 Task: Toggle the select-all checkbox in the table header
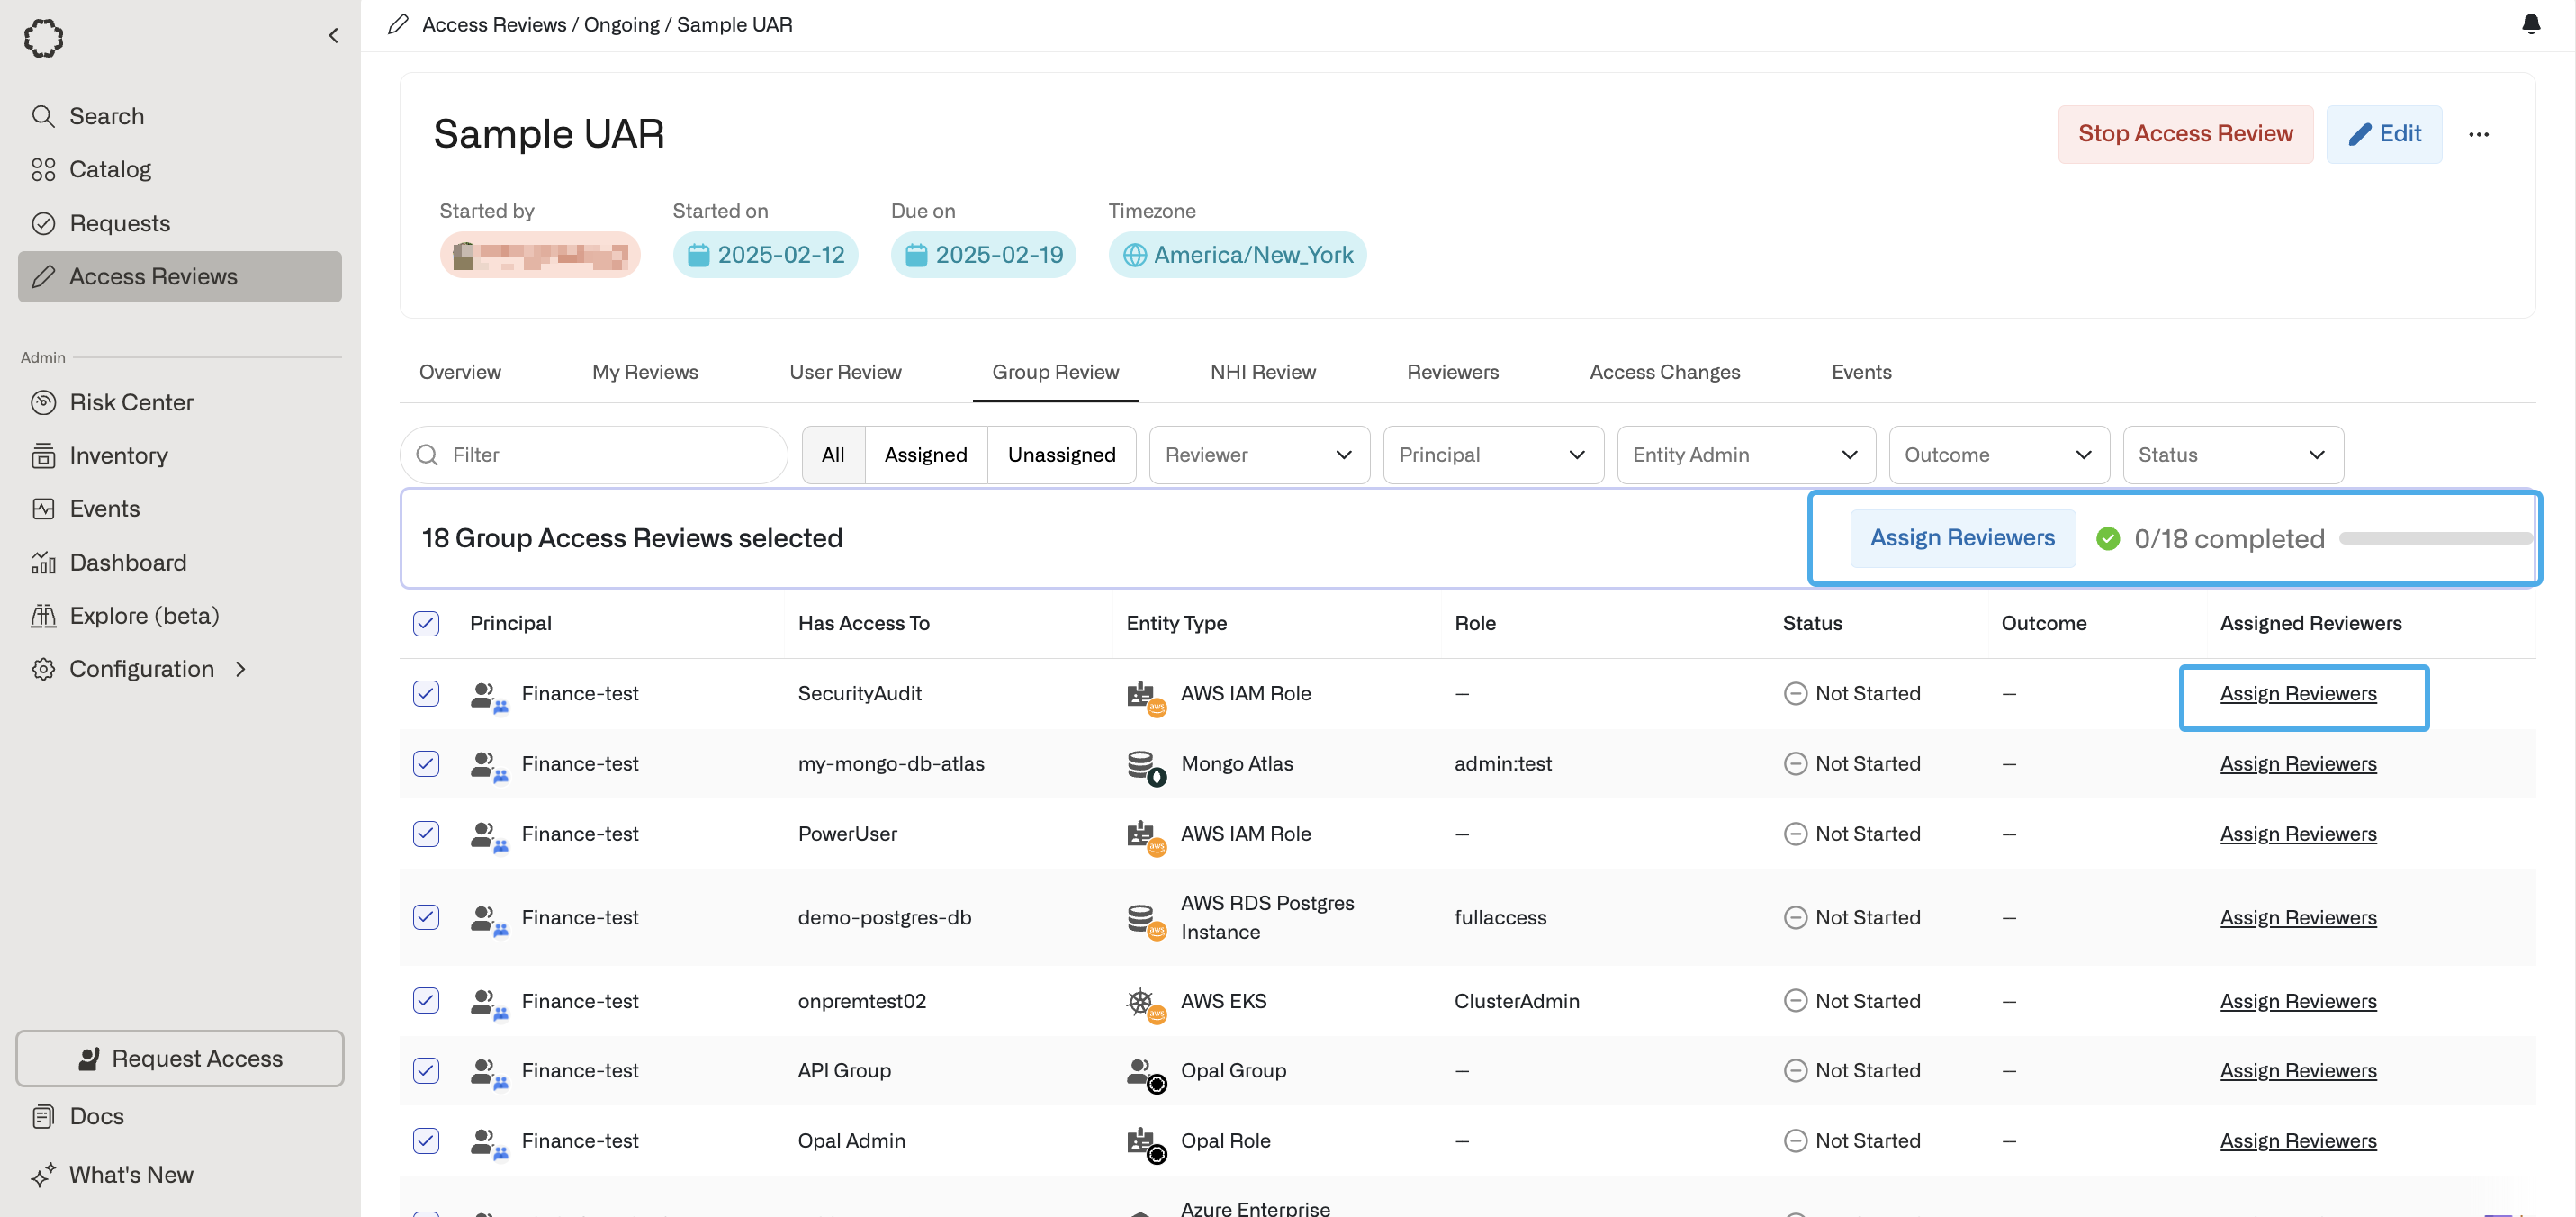(x=426, y=623)
